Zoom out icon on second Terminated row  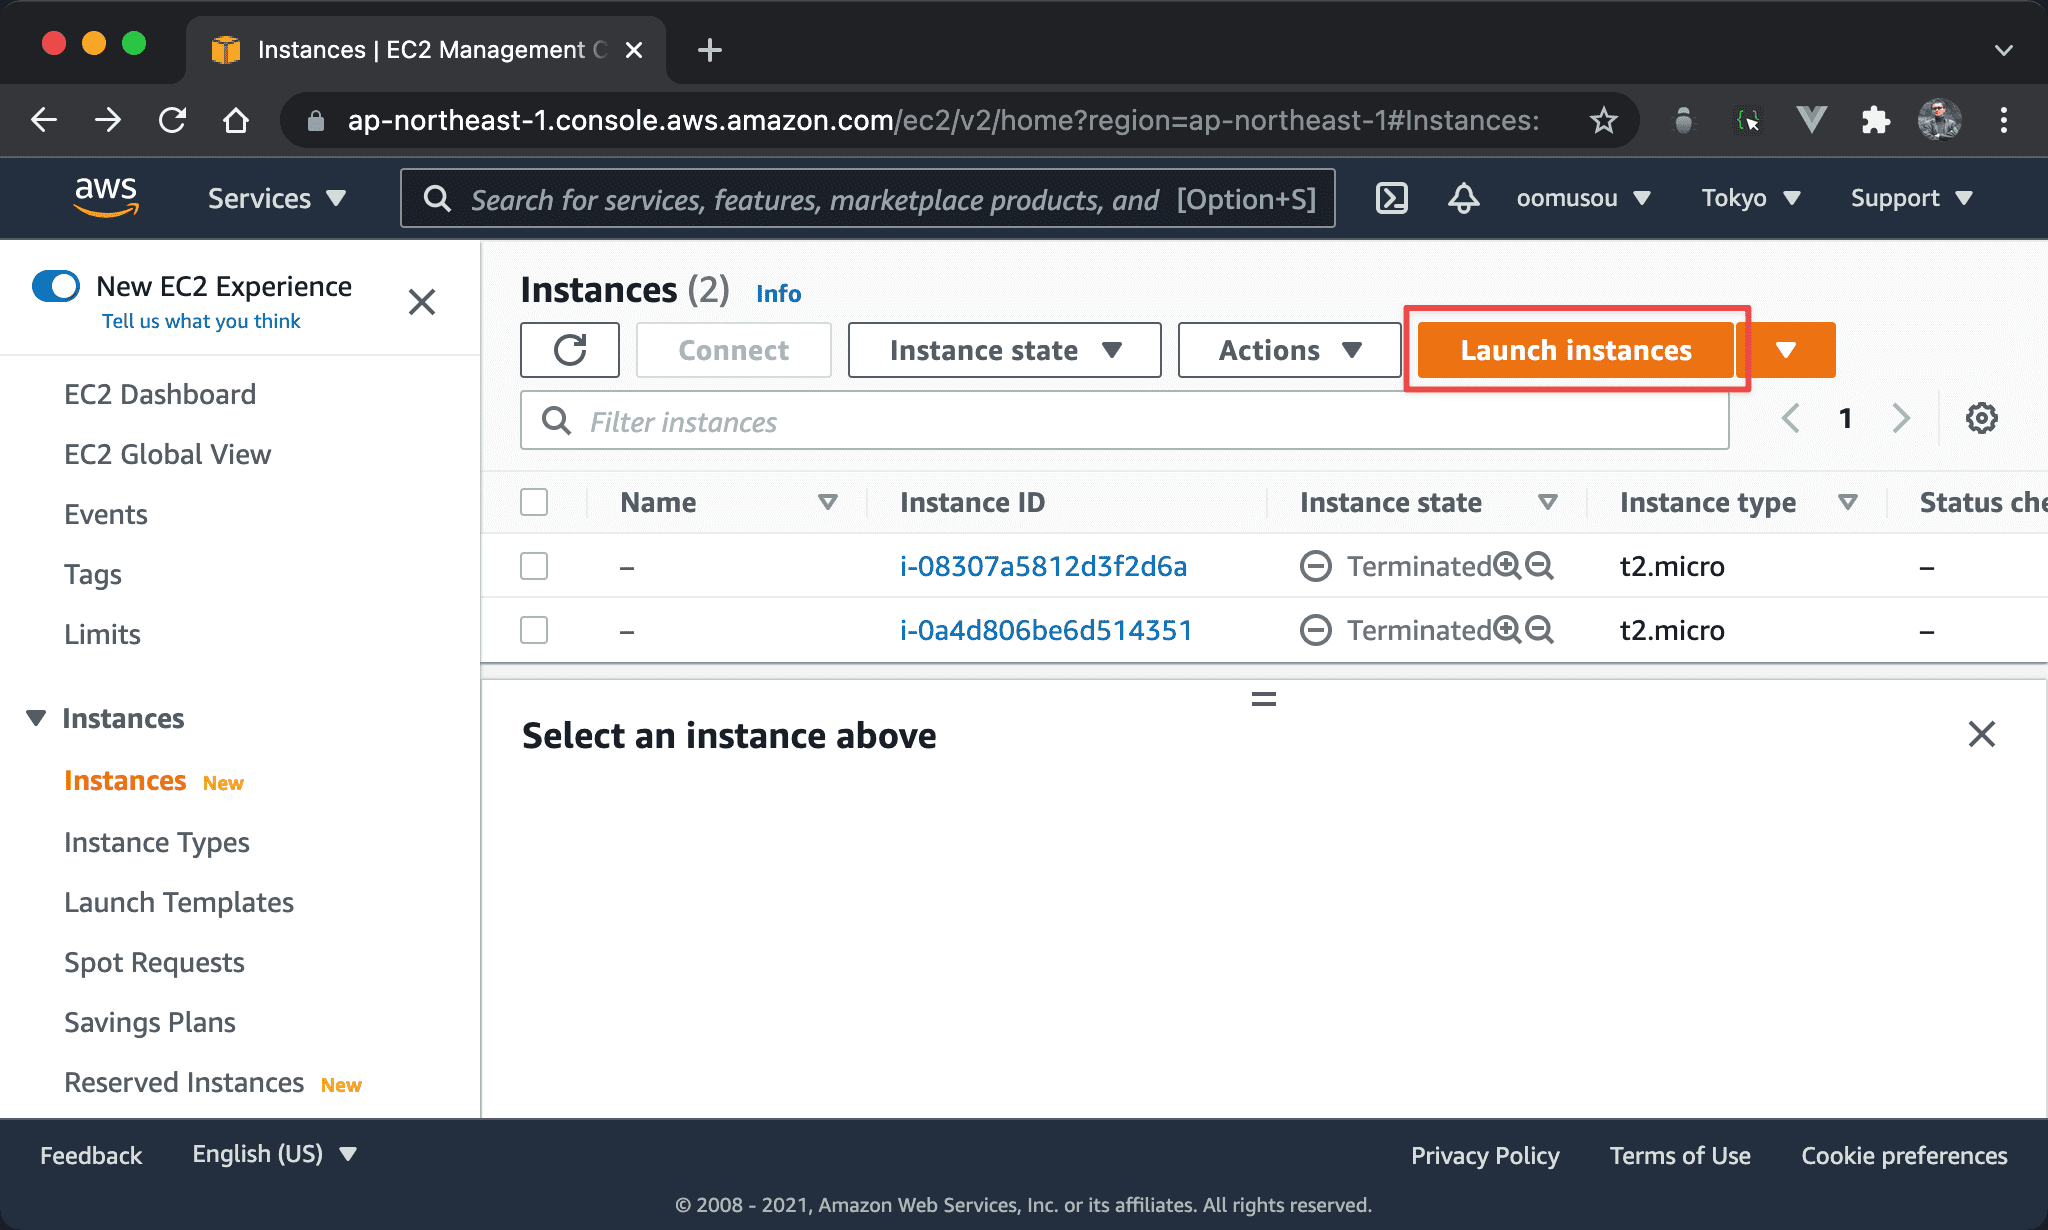pos(1540,630)
